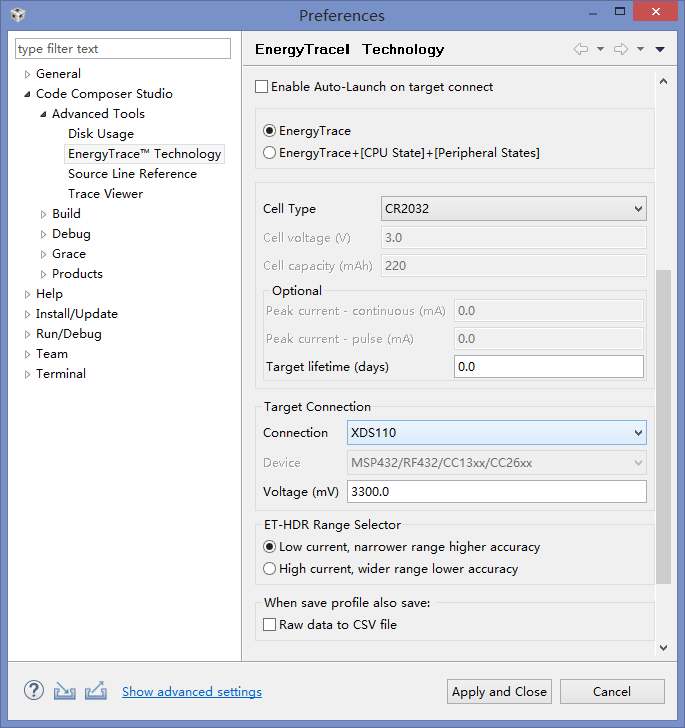Expand the Grace tree node
This screenshot has height=728, width=685.
(43, 254)
